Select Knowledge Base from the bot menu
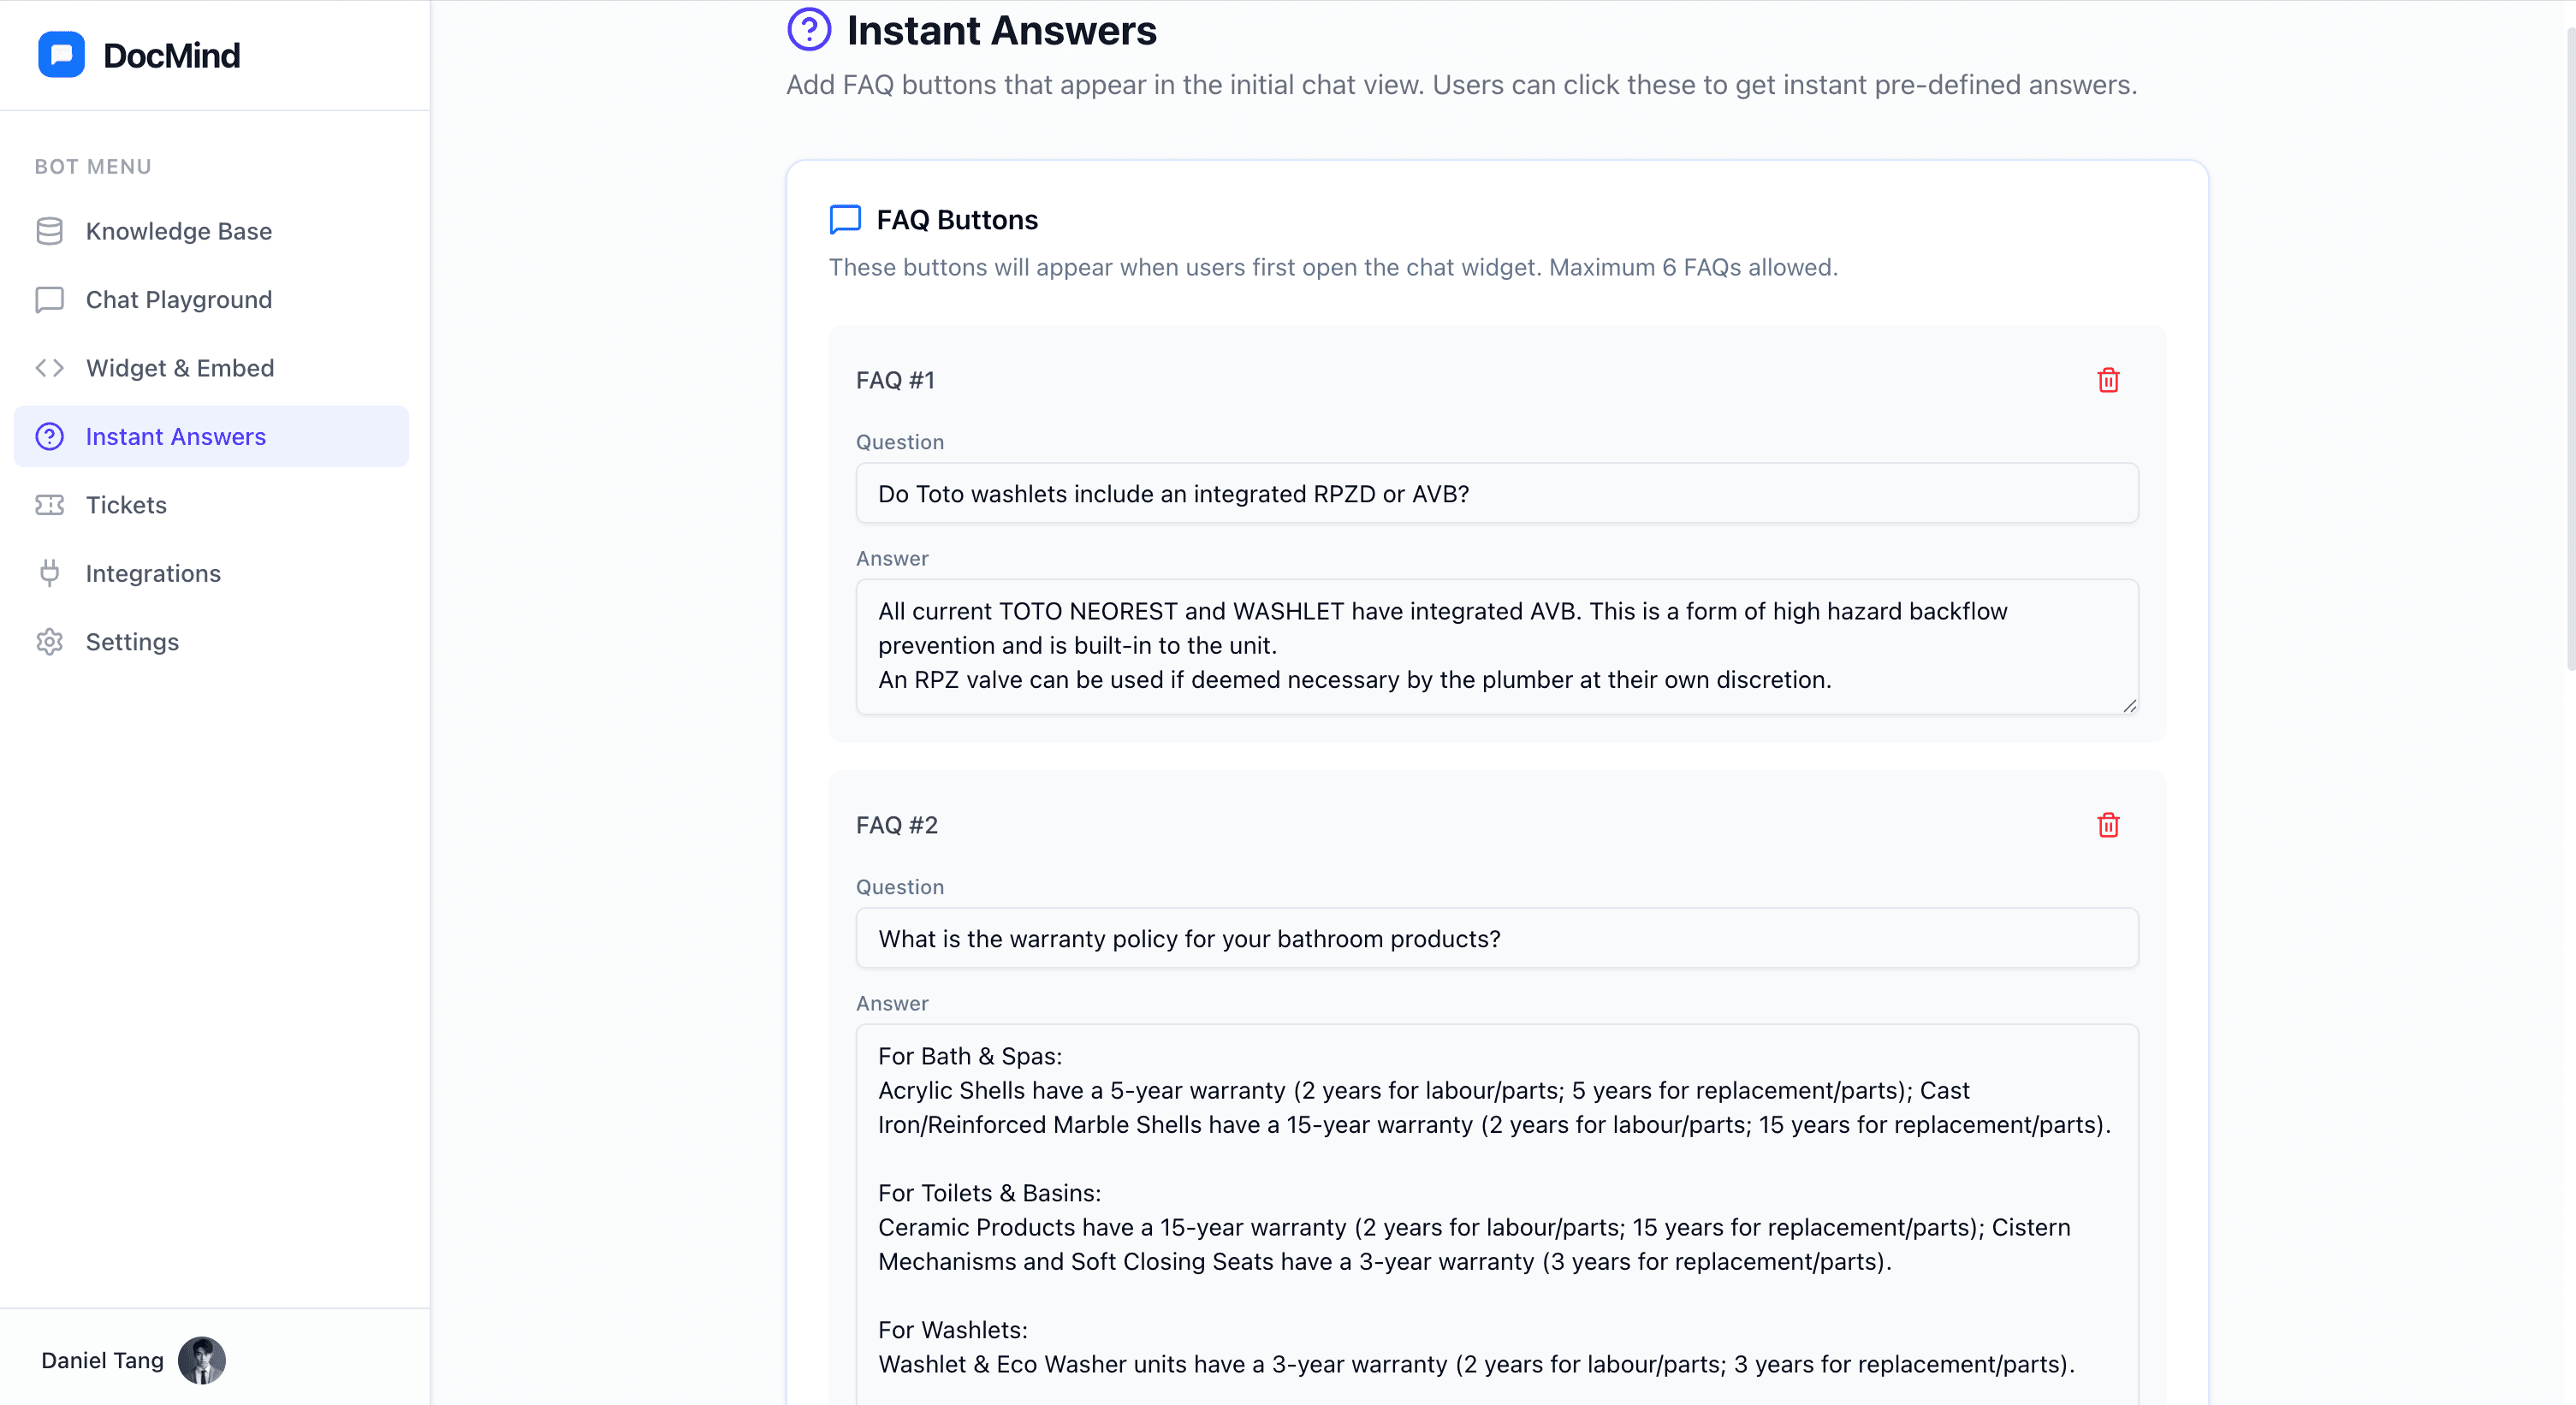Viewport: 2576px width, 1405px height. click(x=178, y=230)
